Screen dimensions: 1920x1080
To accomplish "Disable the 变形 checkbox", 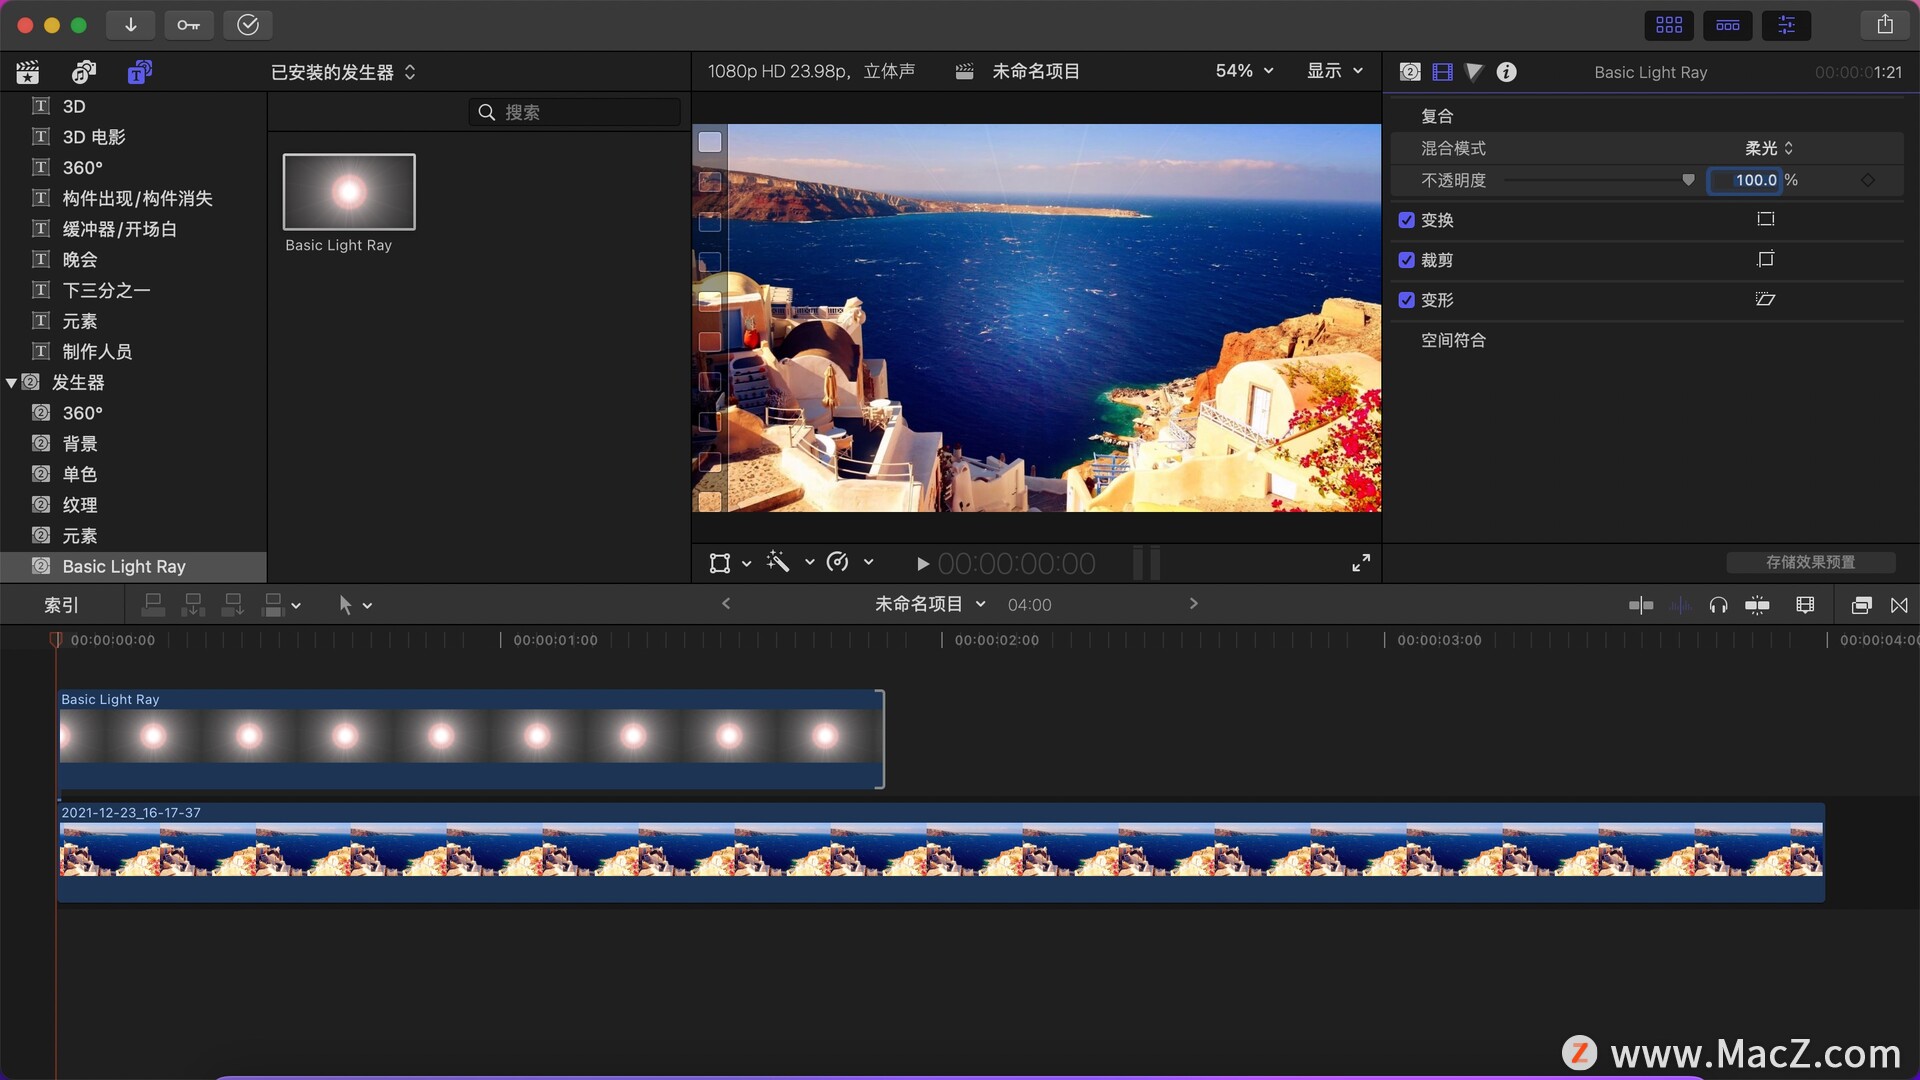I will pos(1406,300).
